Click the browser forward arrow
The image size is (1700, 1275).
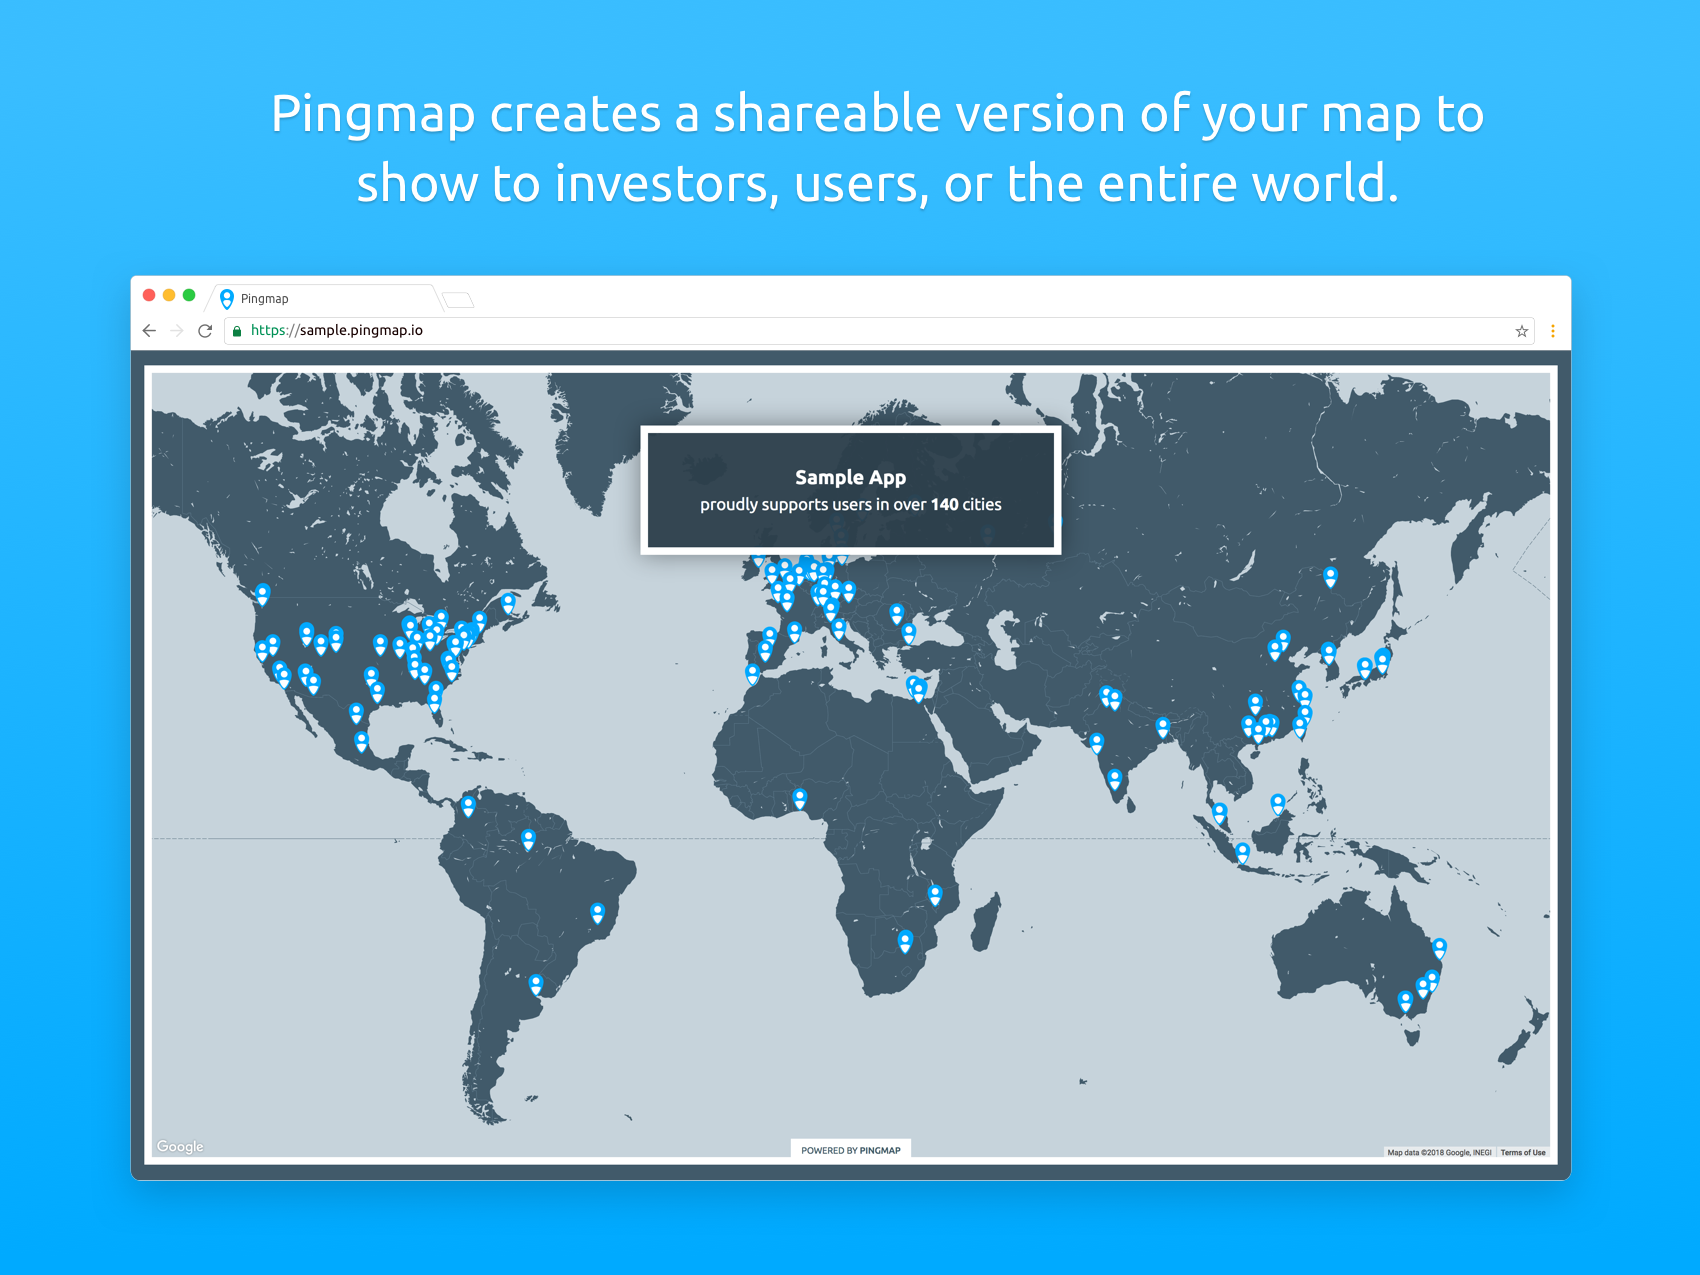[177, 331]
